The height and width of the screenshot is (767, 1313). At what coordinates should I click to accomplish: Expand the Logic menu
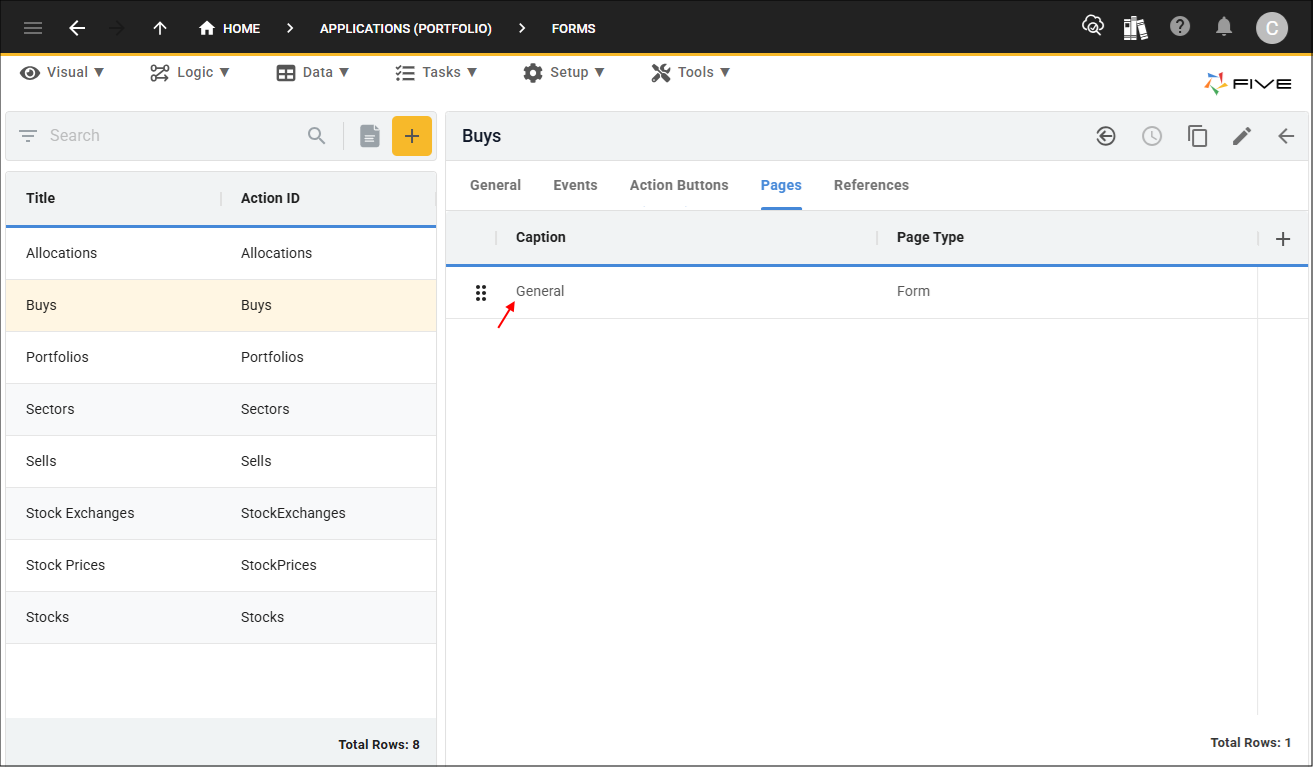coord(190,72)
